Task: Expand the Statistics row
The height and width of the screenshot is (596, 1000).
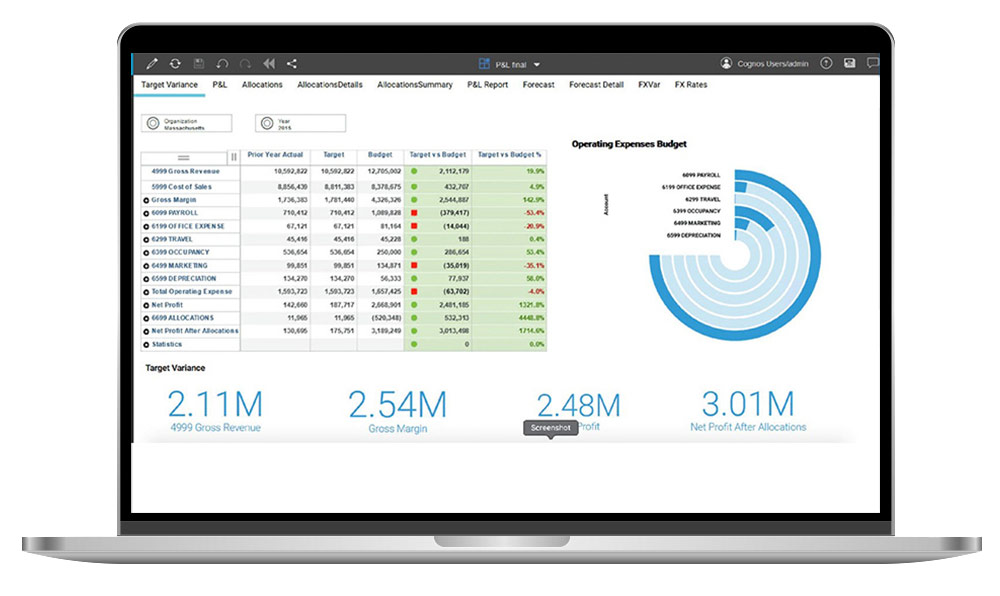Action: [146, 345]
